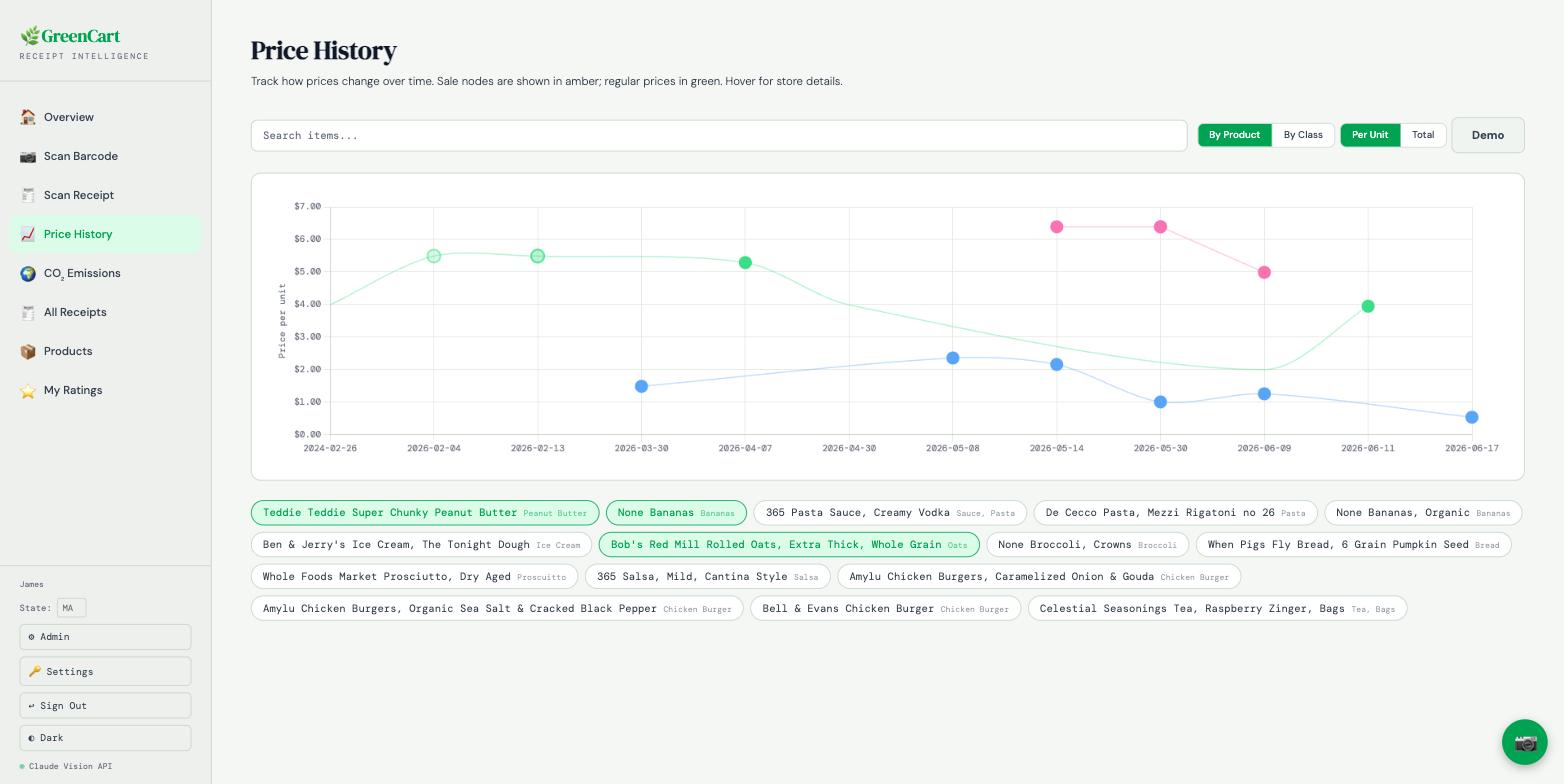Click the State MA field
This screenshot has height=784, width=1564.
pos(71,608)
